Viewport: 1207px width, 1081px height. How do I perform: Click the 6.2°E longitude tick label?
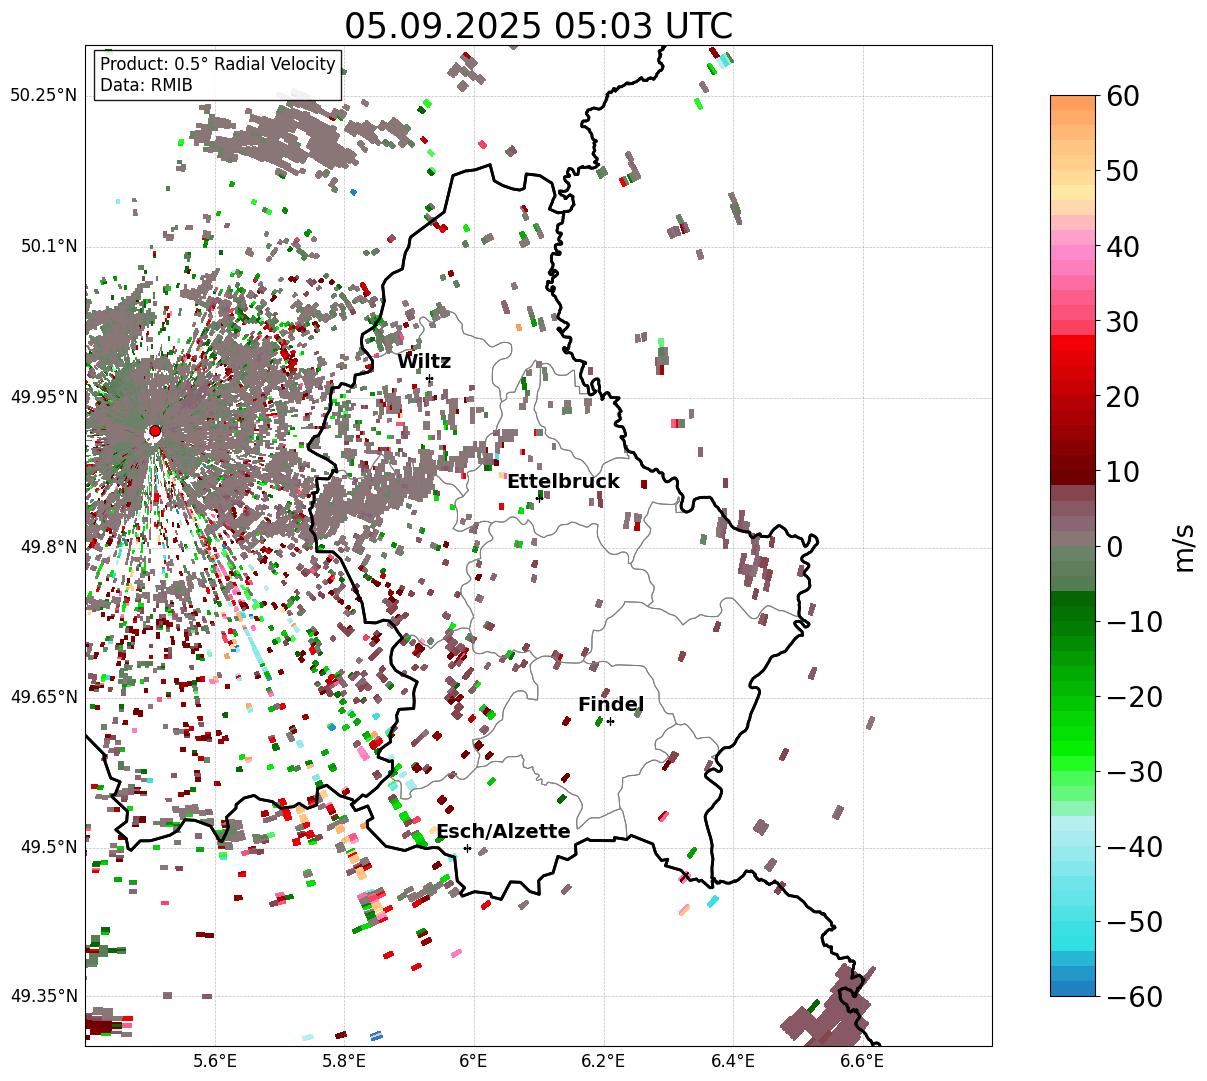click(603, 1061)
